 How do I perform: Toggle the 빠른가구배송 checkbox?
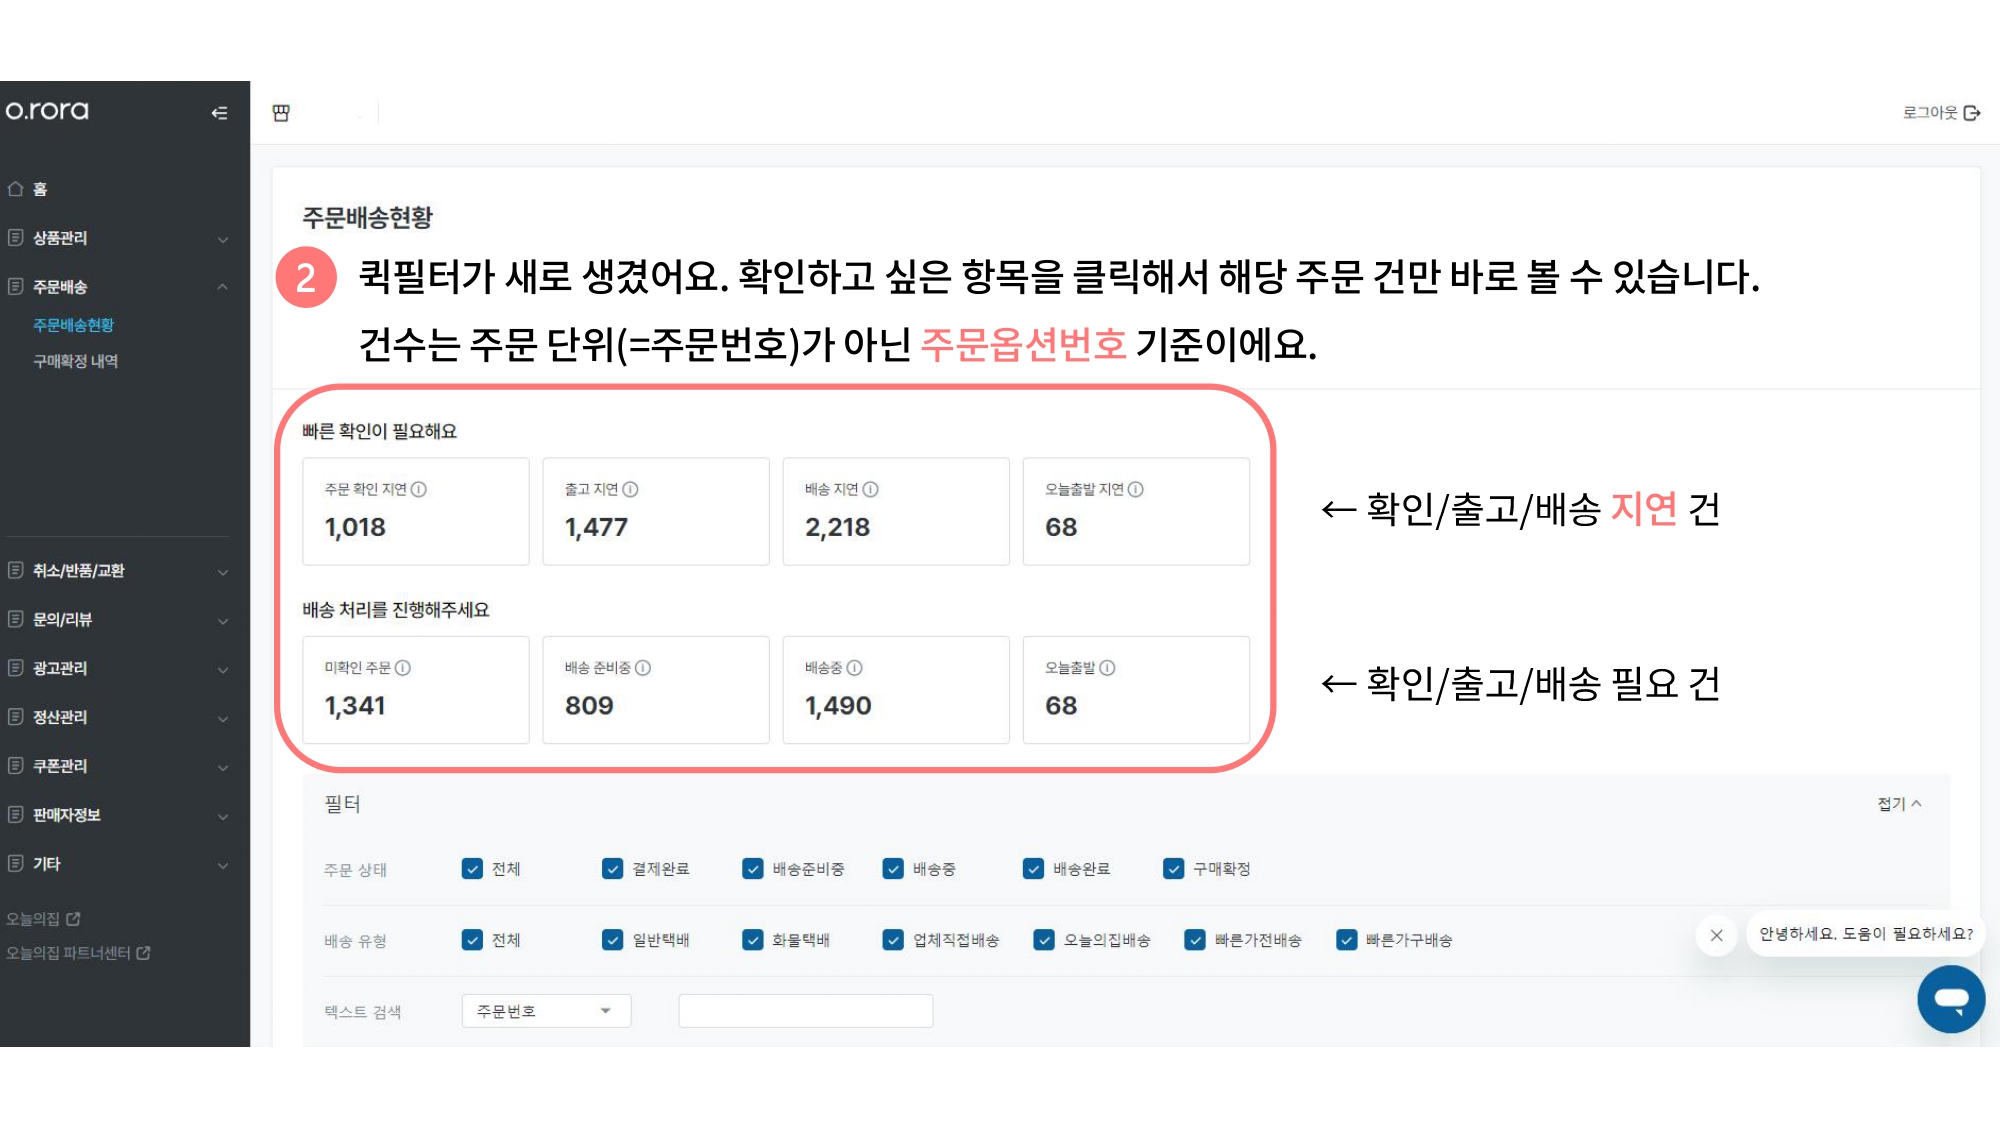click(1347, 939)
